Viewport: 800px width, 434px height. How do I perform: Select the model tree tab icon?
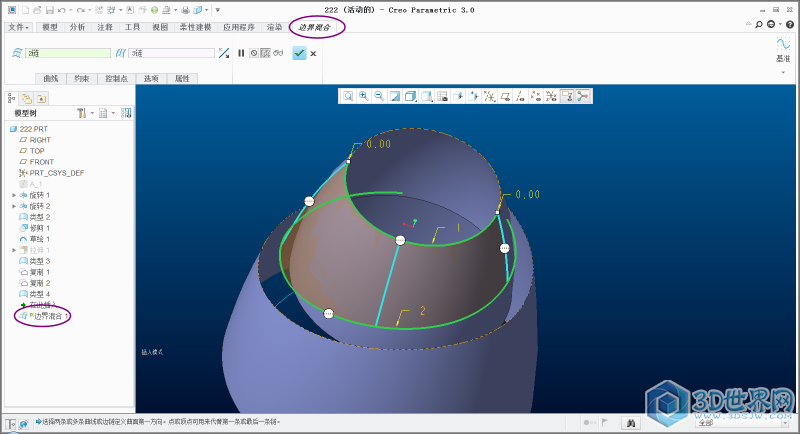pyautogui.click(x=12, y=98)
